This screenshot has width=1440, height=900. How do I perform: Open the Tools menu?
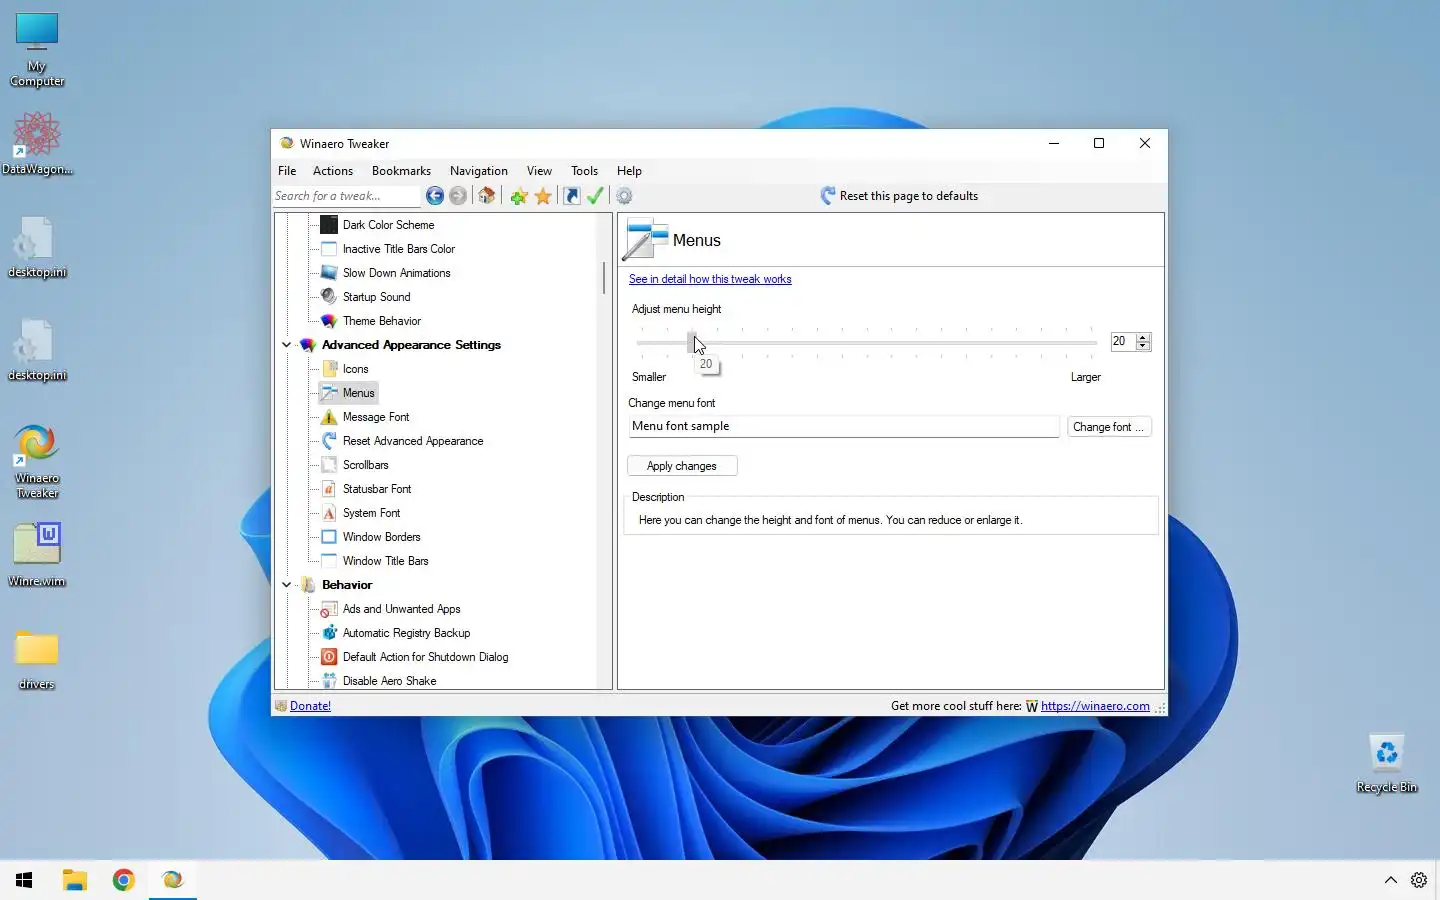[584, 171]
